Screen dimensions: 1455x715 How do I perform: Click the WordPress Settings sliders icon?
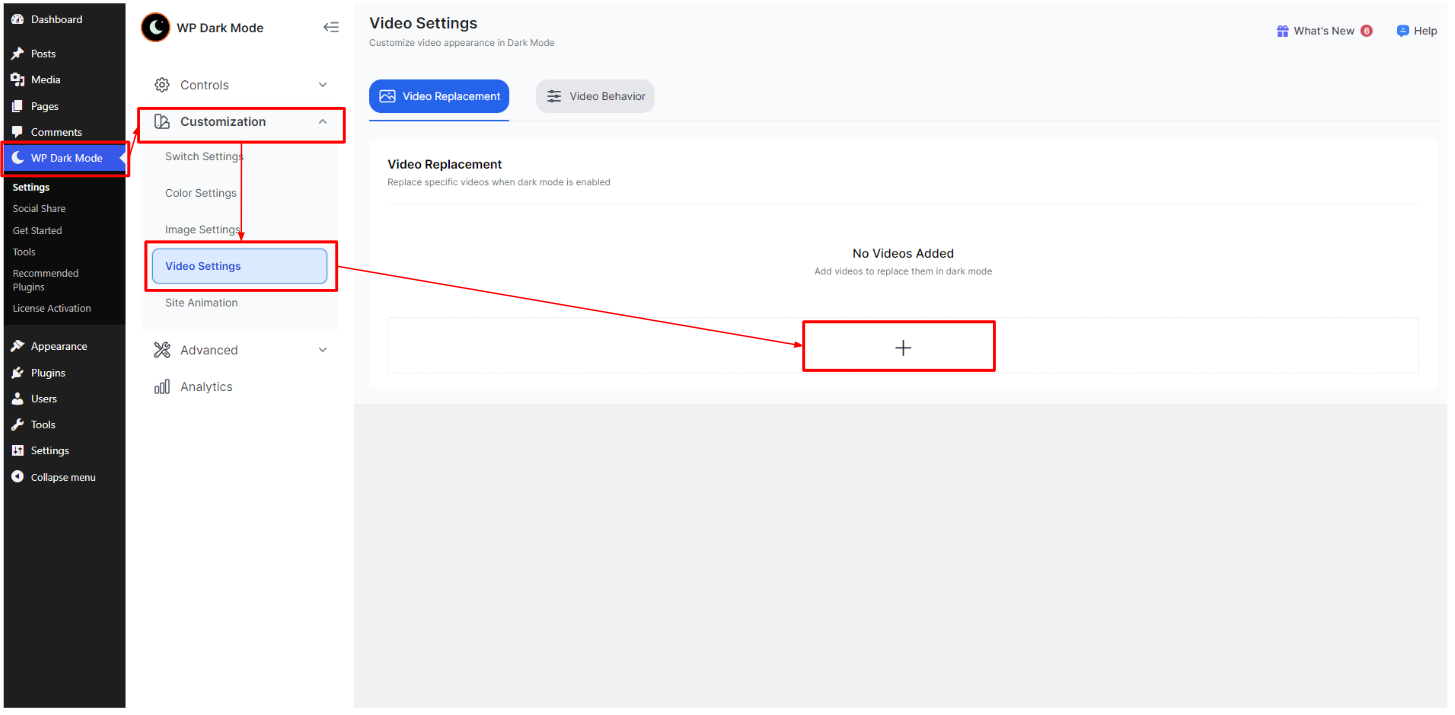17,450
